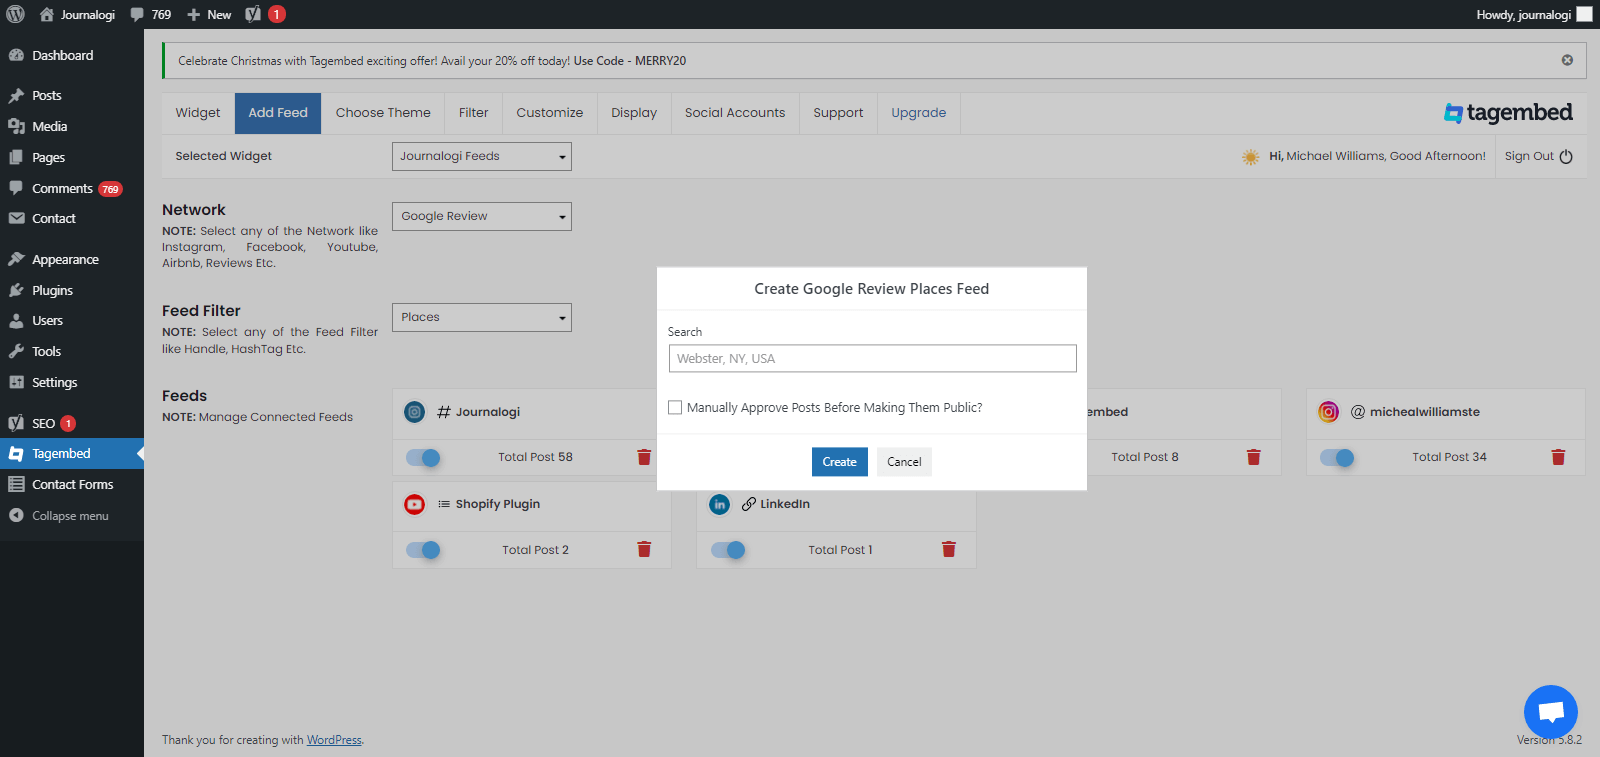
Task: Click the 'Total Post 34' count text
Action: (x=1449, y=457)
